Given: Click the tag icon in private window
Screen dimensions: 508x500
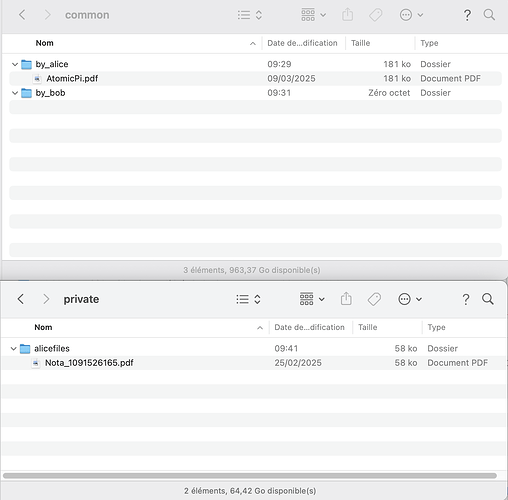Looking at the screenshot, I should point(374,299).
